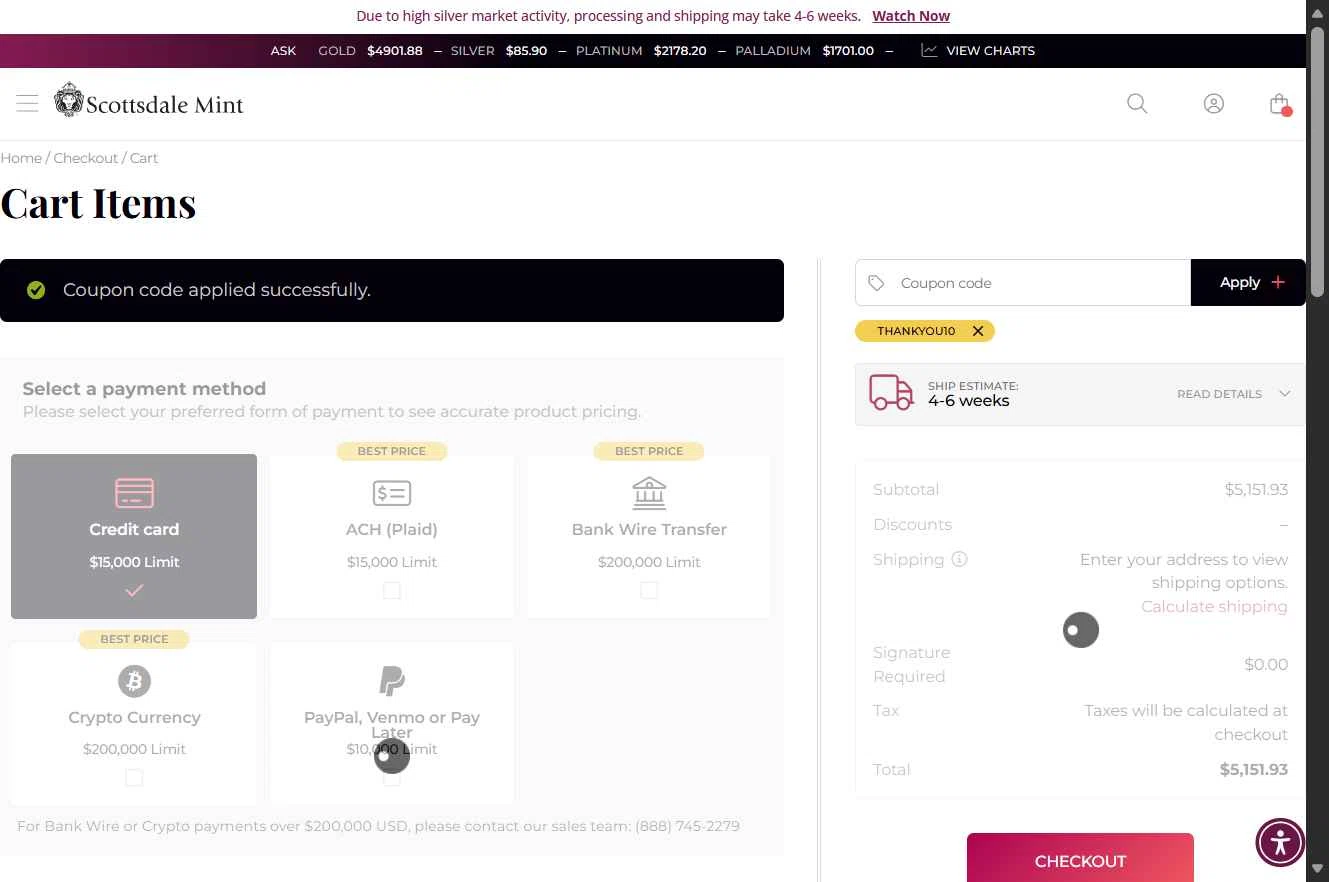1329x882 pixels.
Task: Open the hamburger menu icon
Action: (27, 103)
